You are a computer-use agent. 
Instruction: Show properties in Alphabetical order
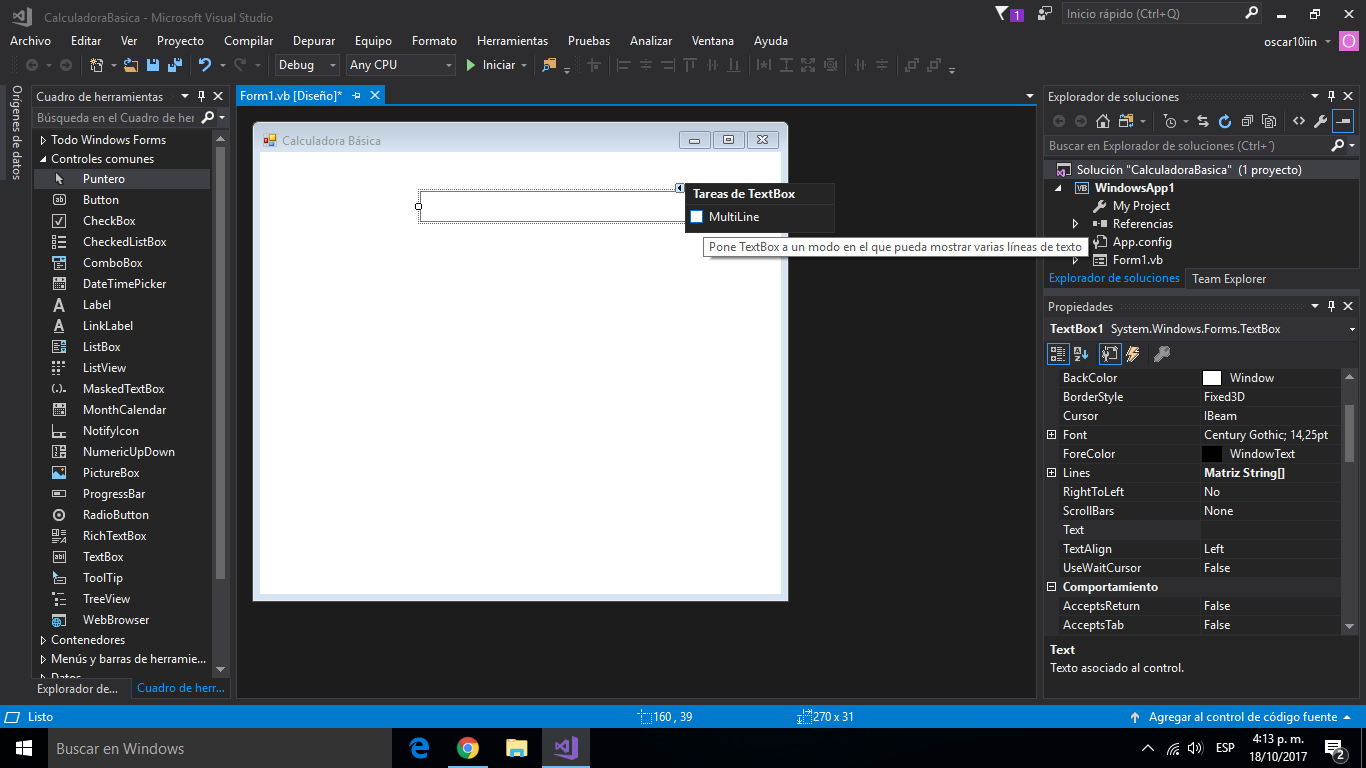click(x=1081, y=354)
